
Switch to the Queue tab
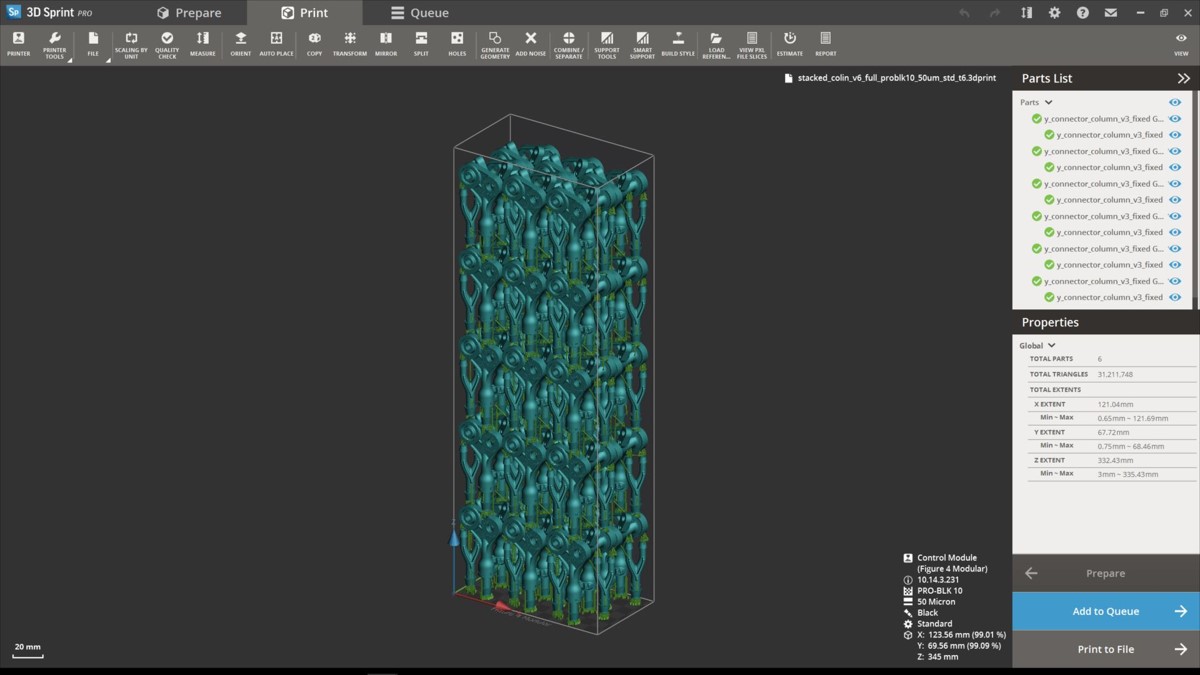(420, 13)
